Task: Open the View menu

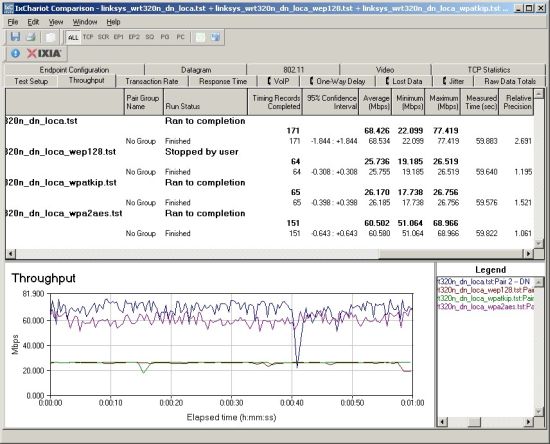Action: pyautogui.click(x=56, y=22)
